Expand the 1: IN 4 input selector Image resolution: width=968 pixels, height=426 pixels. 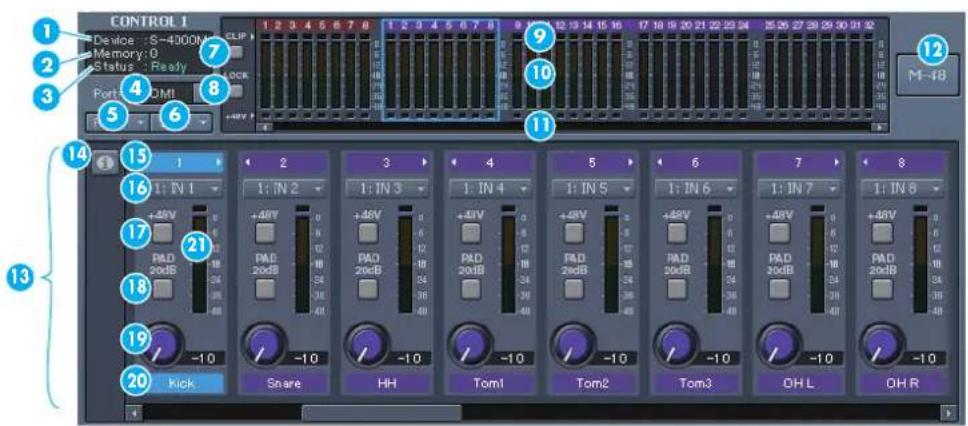(490, 188)
